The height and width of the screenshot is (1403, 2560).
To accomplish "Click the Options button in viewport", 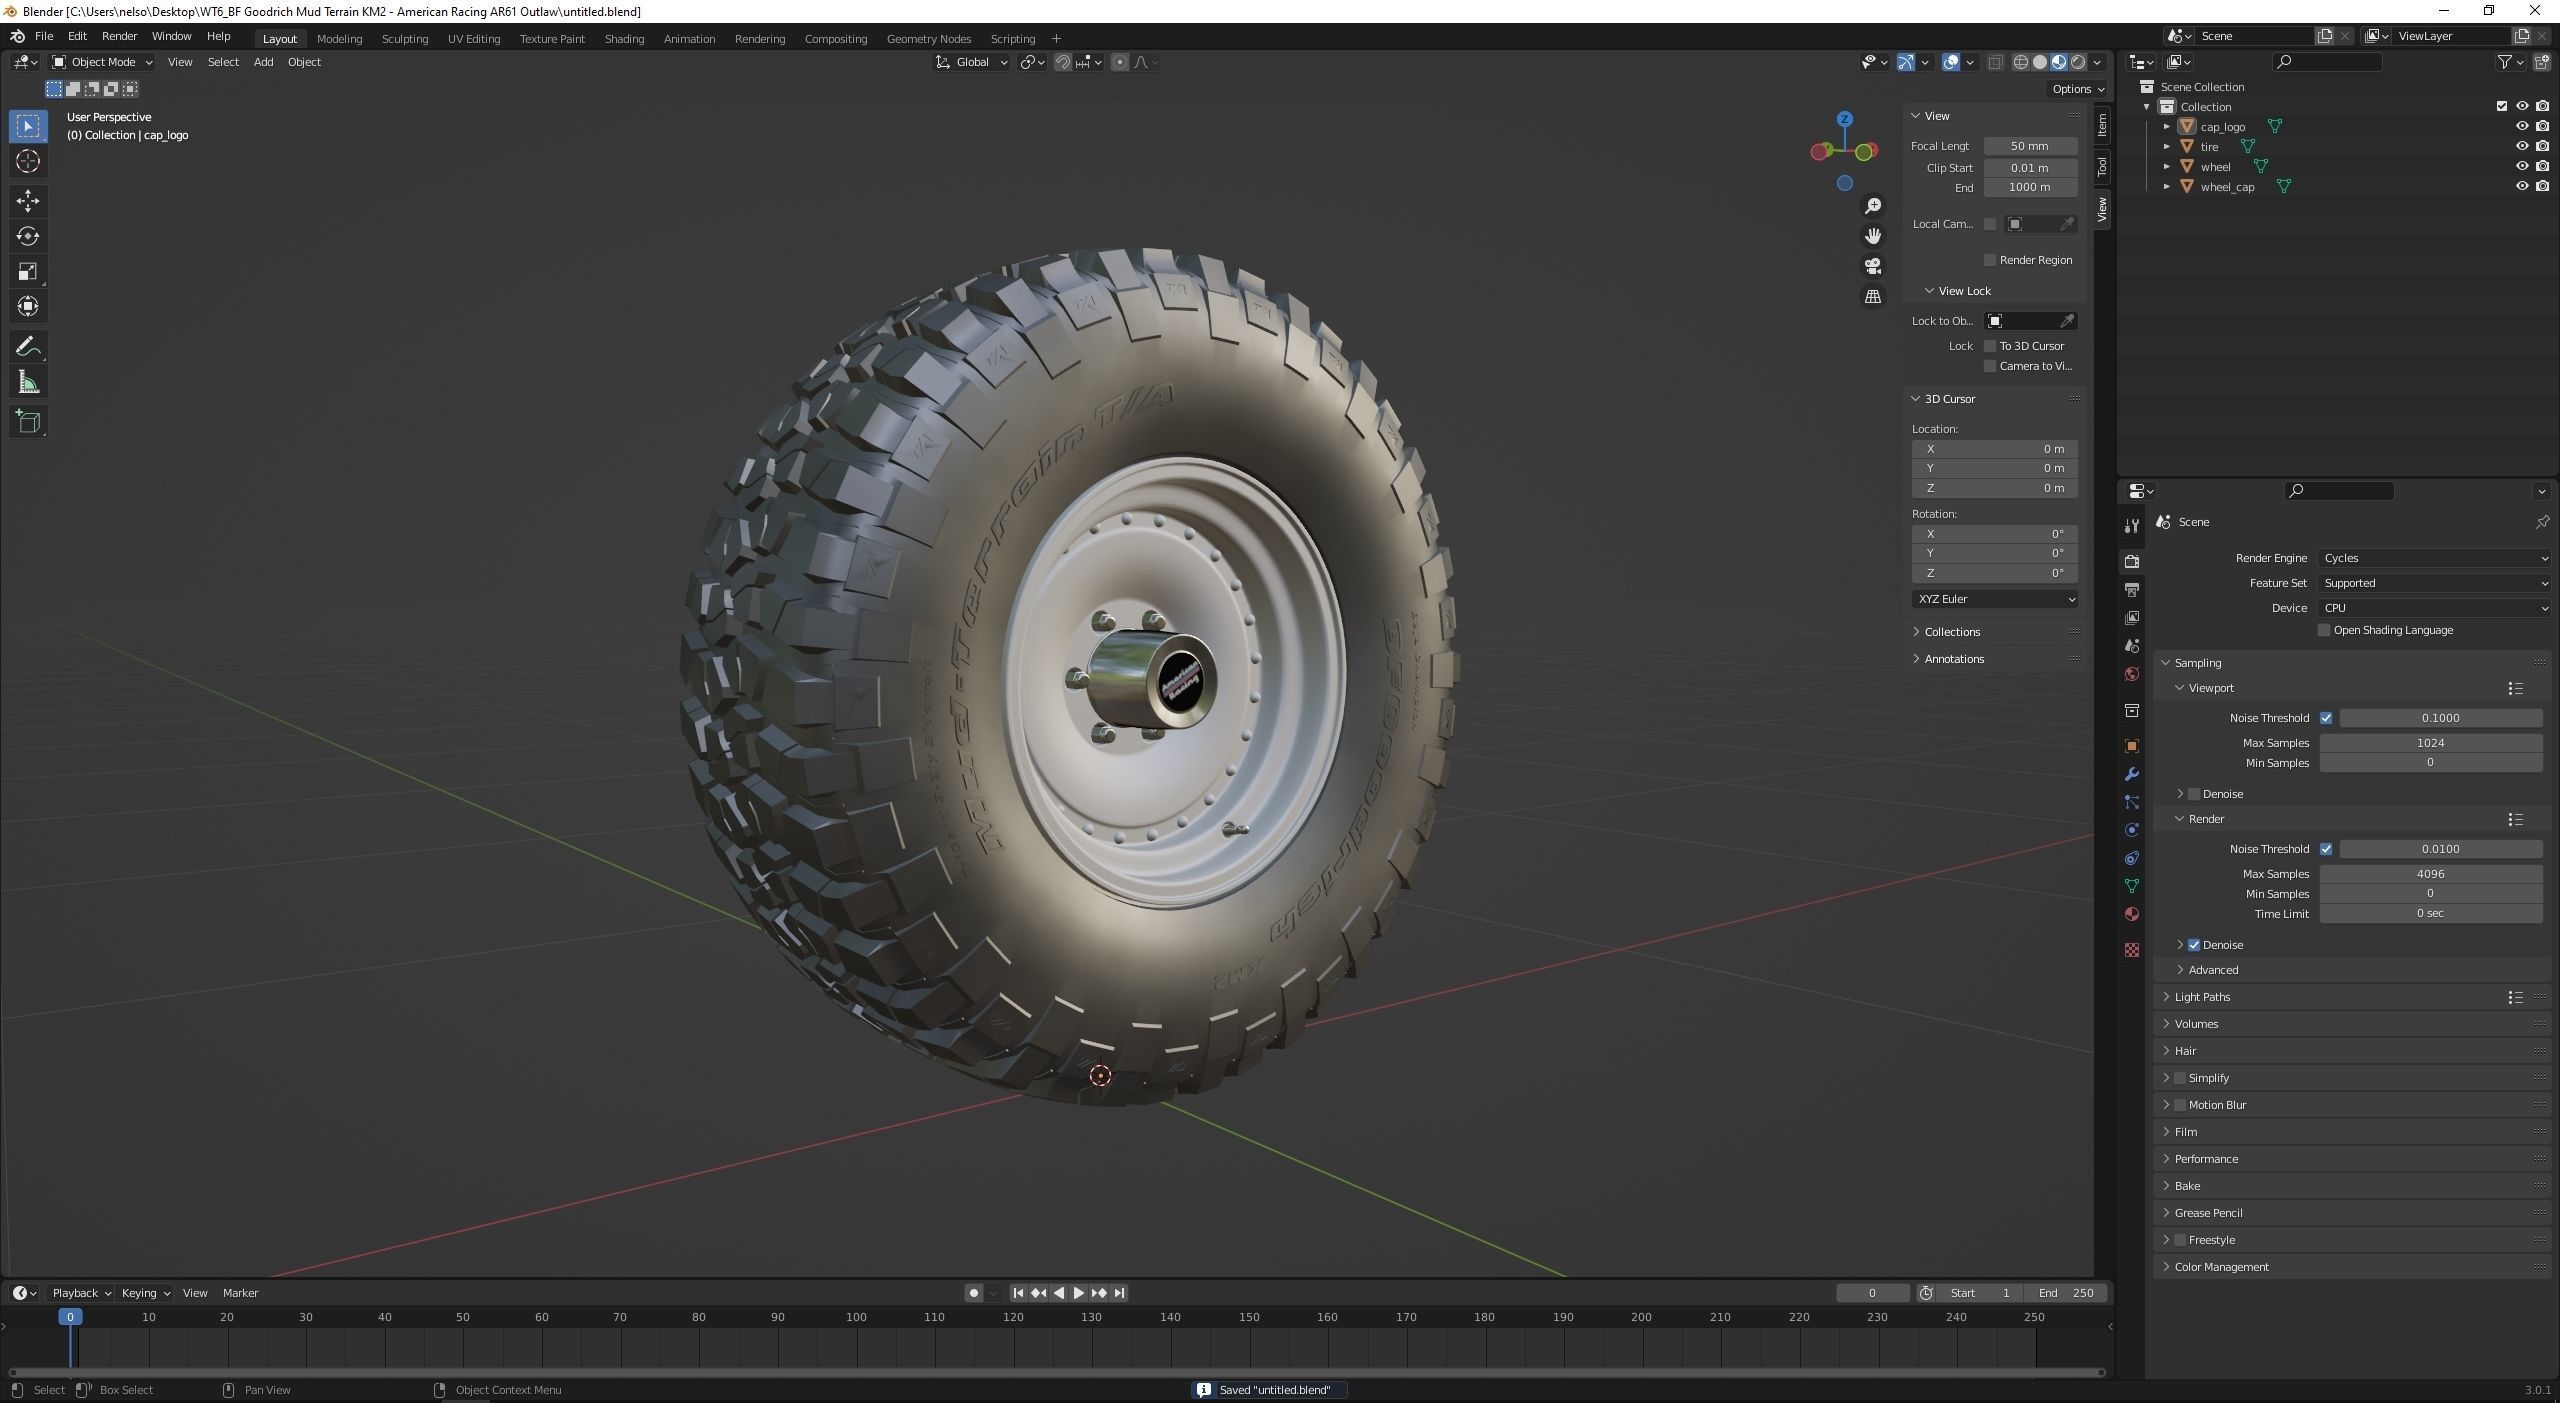I will pos(2078,89).
